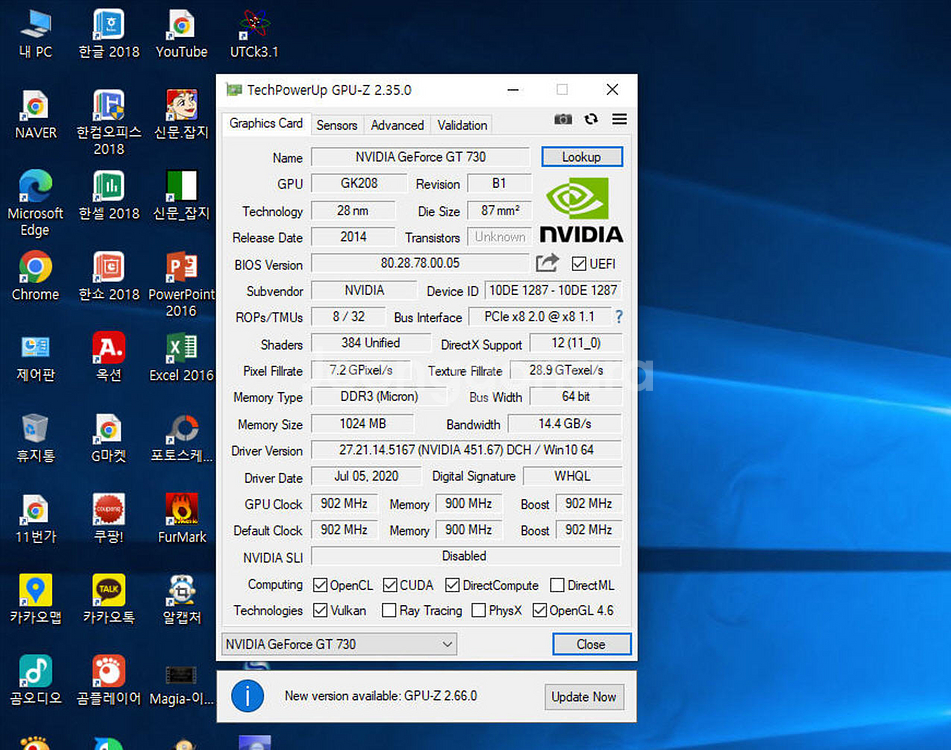The image size is (951, 750).
Task: Click the Lookup button
Action: (x=582, y=157)
